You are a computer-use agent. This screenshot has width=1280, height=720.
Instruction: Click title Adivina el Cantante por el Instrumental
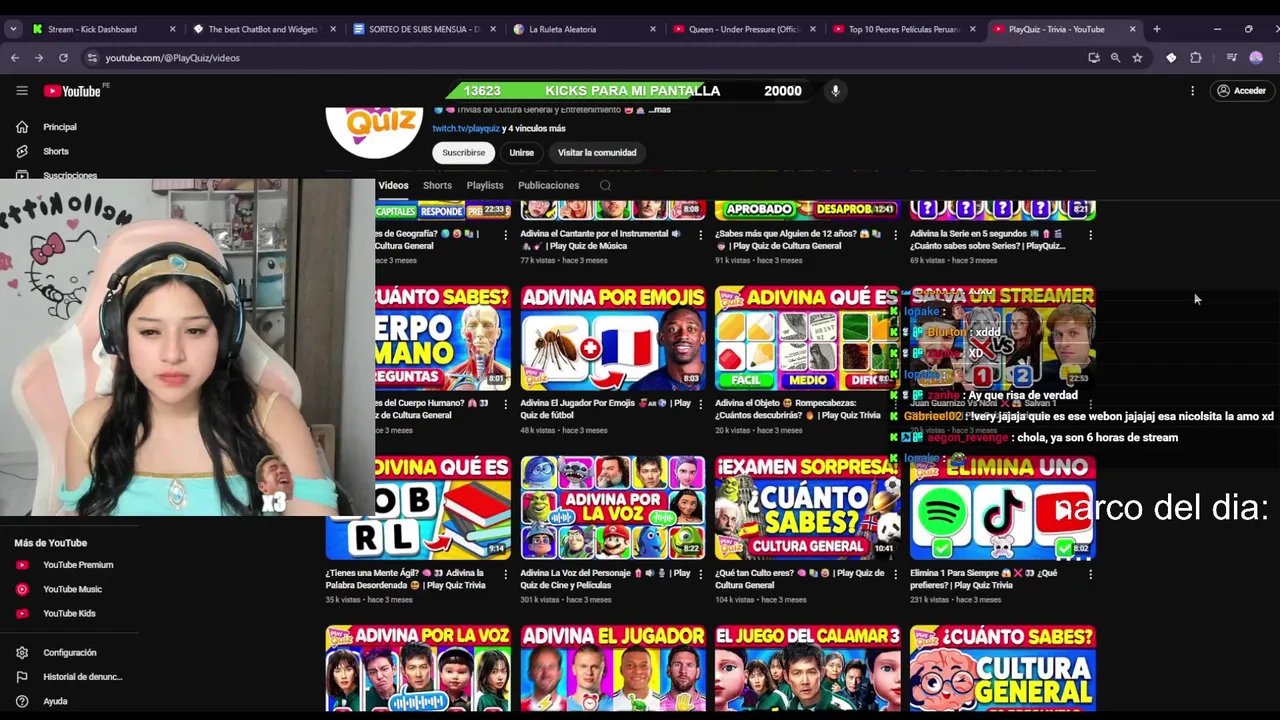point(600,240)
